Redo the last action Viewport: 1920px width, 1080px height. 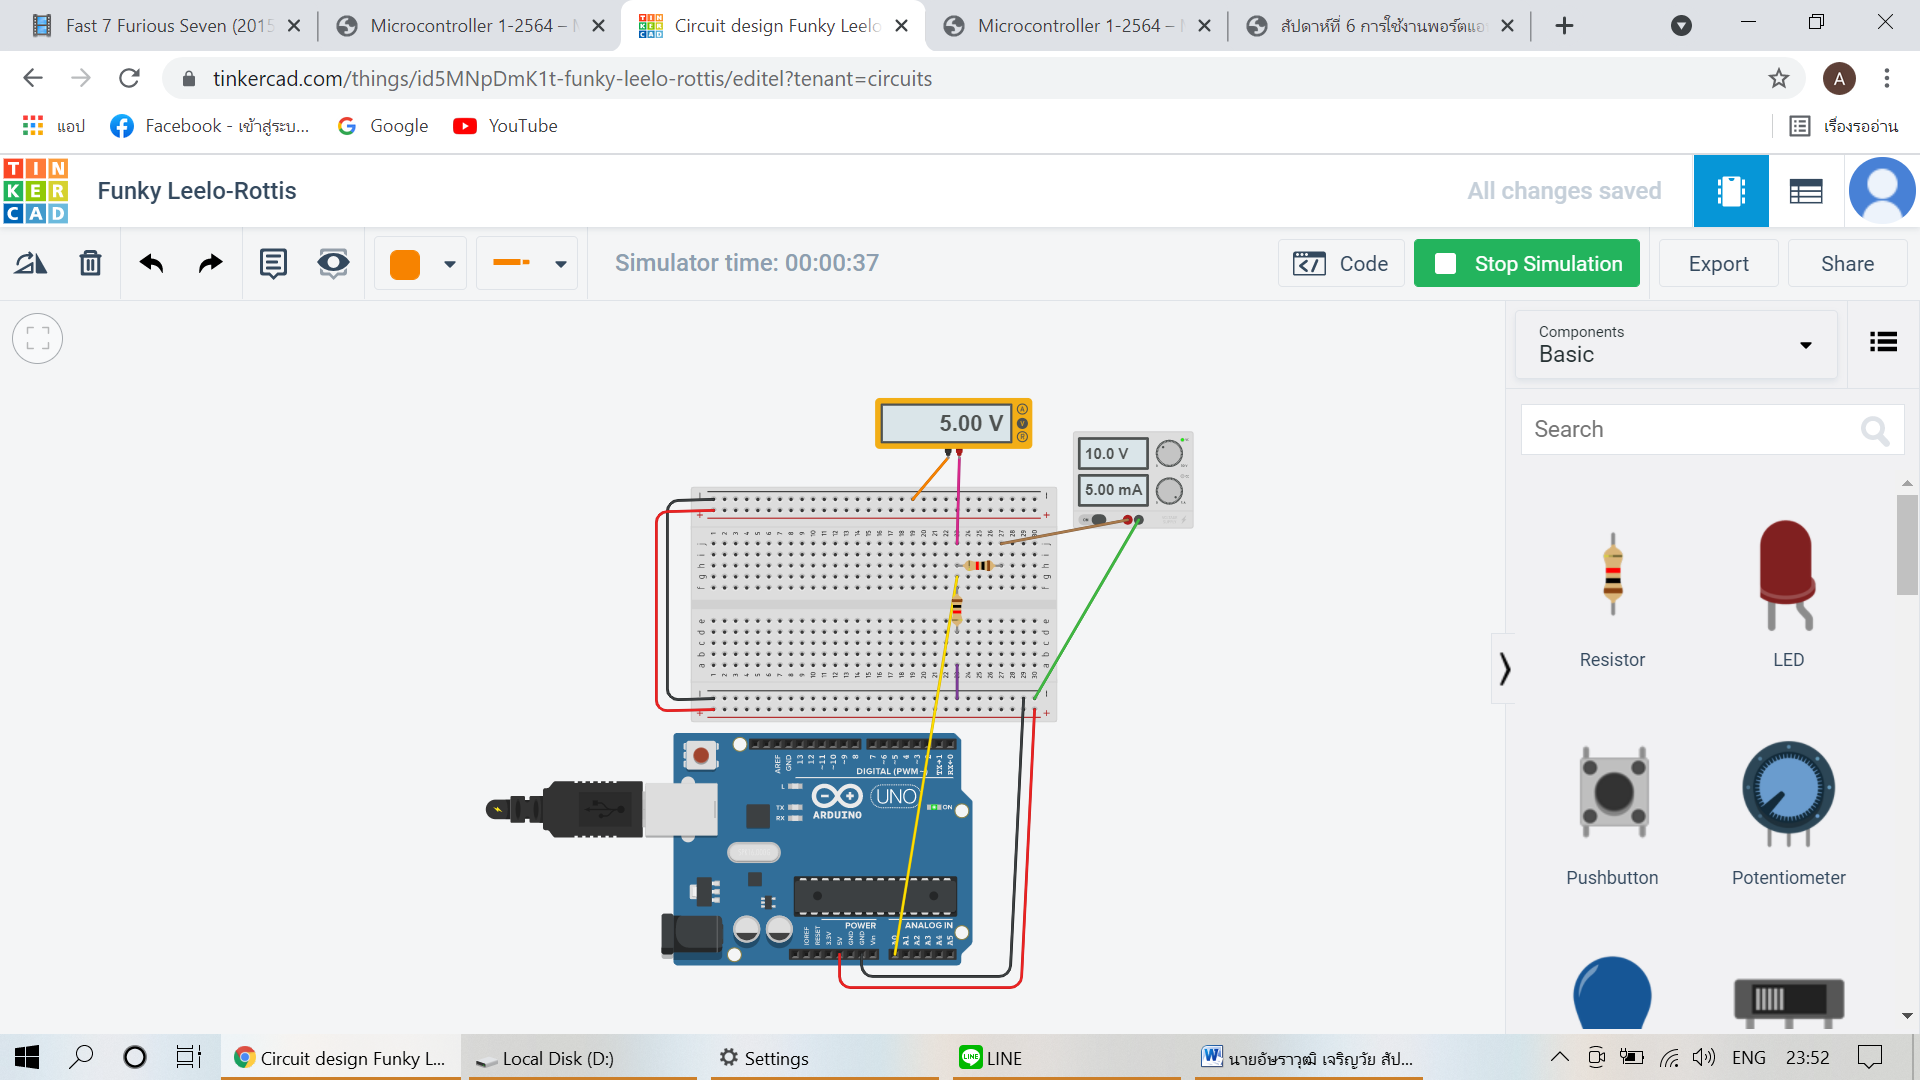pyautogui.click(x=210, y=263)
